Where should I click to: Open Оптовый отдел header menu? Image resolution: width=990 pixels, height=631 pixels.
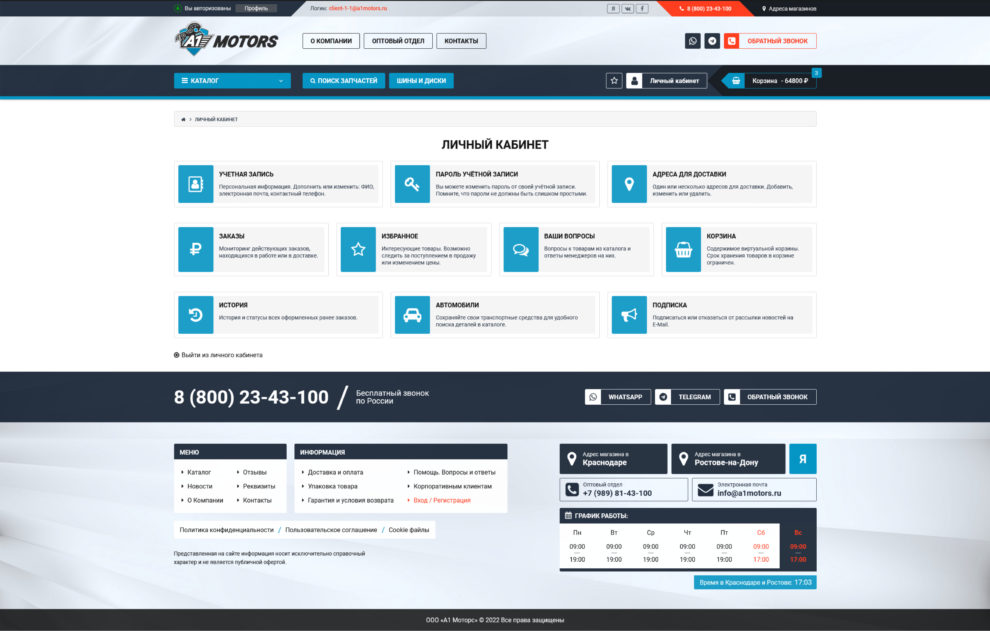pyautogui.click(x=398, y=41)
